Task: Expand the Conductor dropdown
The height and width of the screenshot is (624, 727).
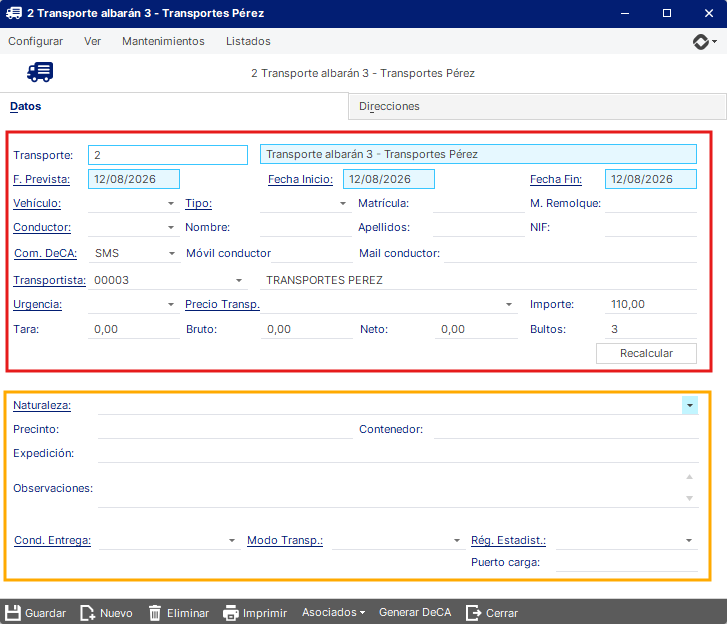Action: [171, 228]
